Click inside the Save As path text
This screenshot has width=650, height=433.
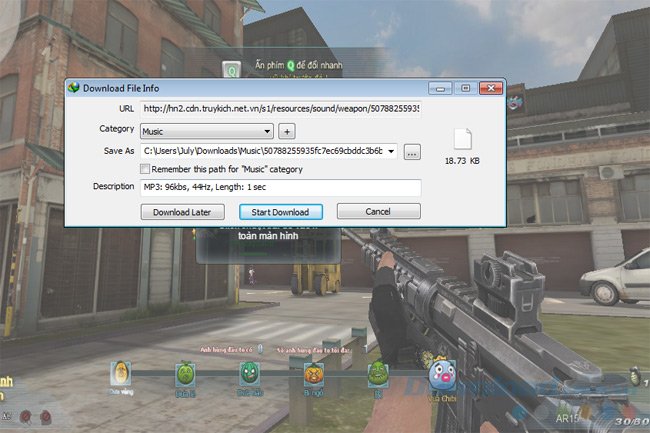click(x=262, y=152)
